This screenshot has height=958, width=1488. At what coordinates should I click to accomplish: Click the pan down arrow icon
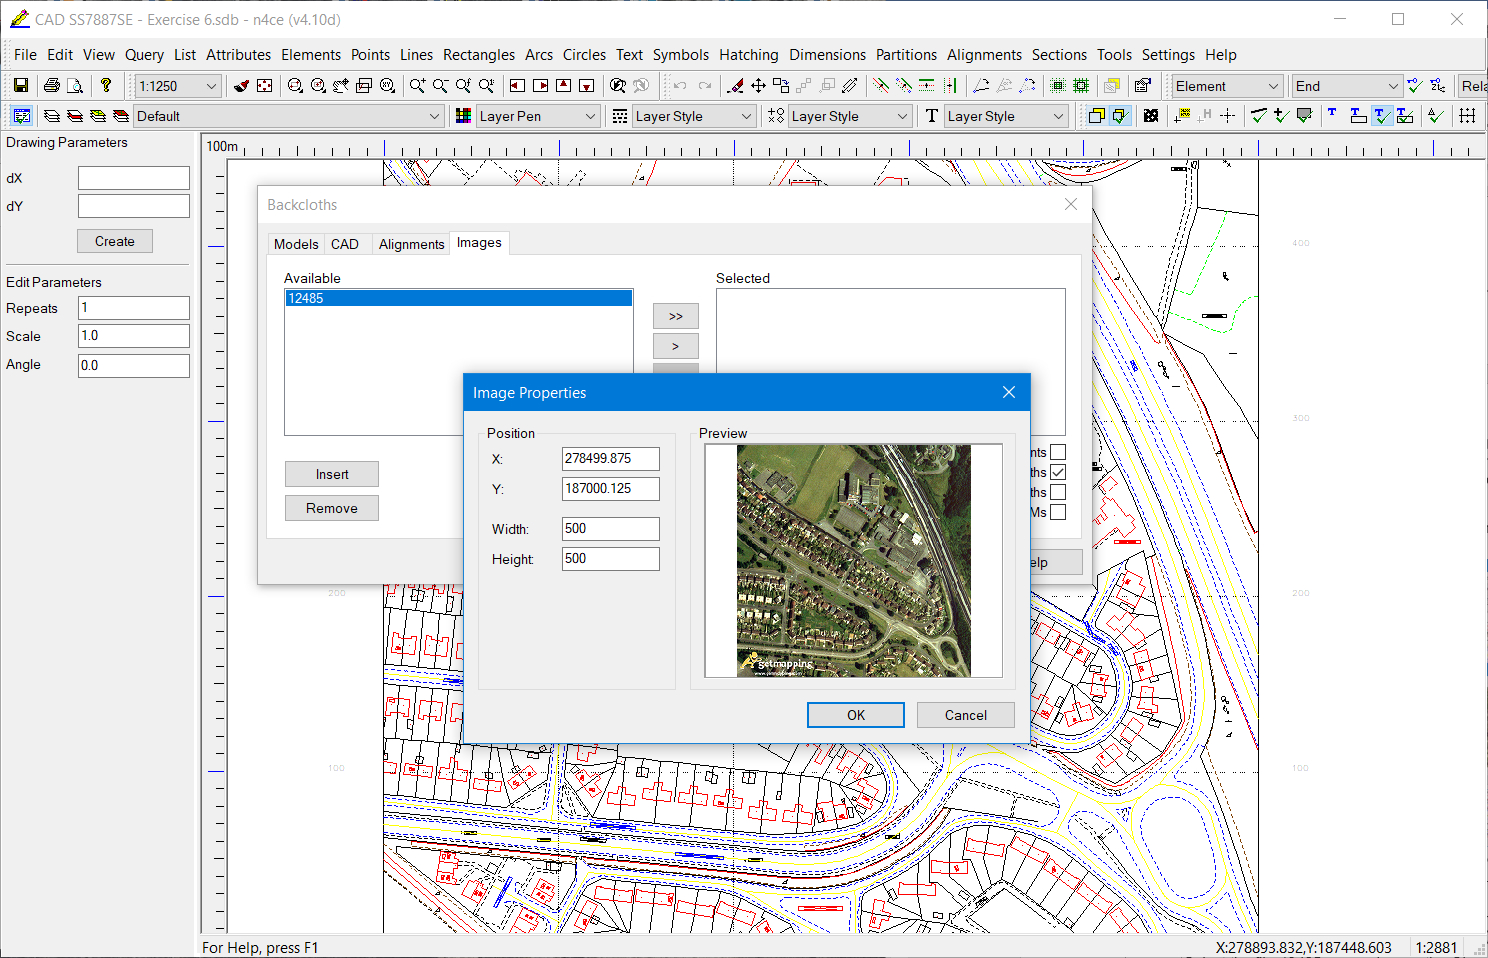coord(586,86)
